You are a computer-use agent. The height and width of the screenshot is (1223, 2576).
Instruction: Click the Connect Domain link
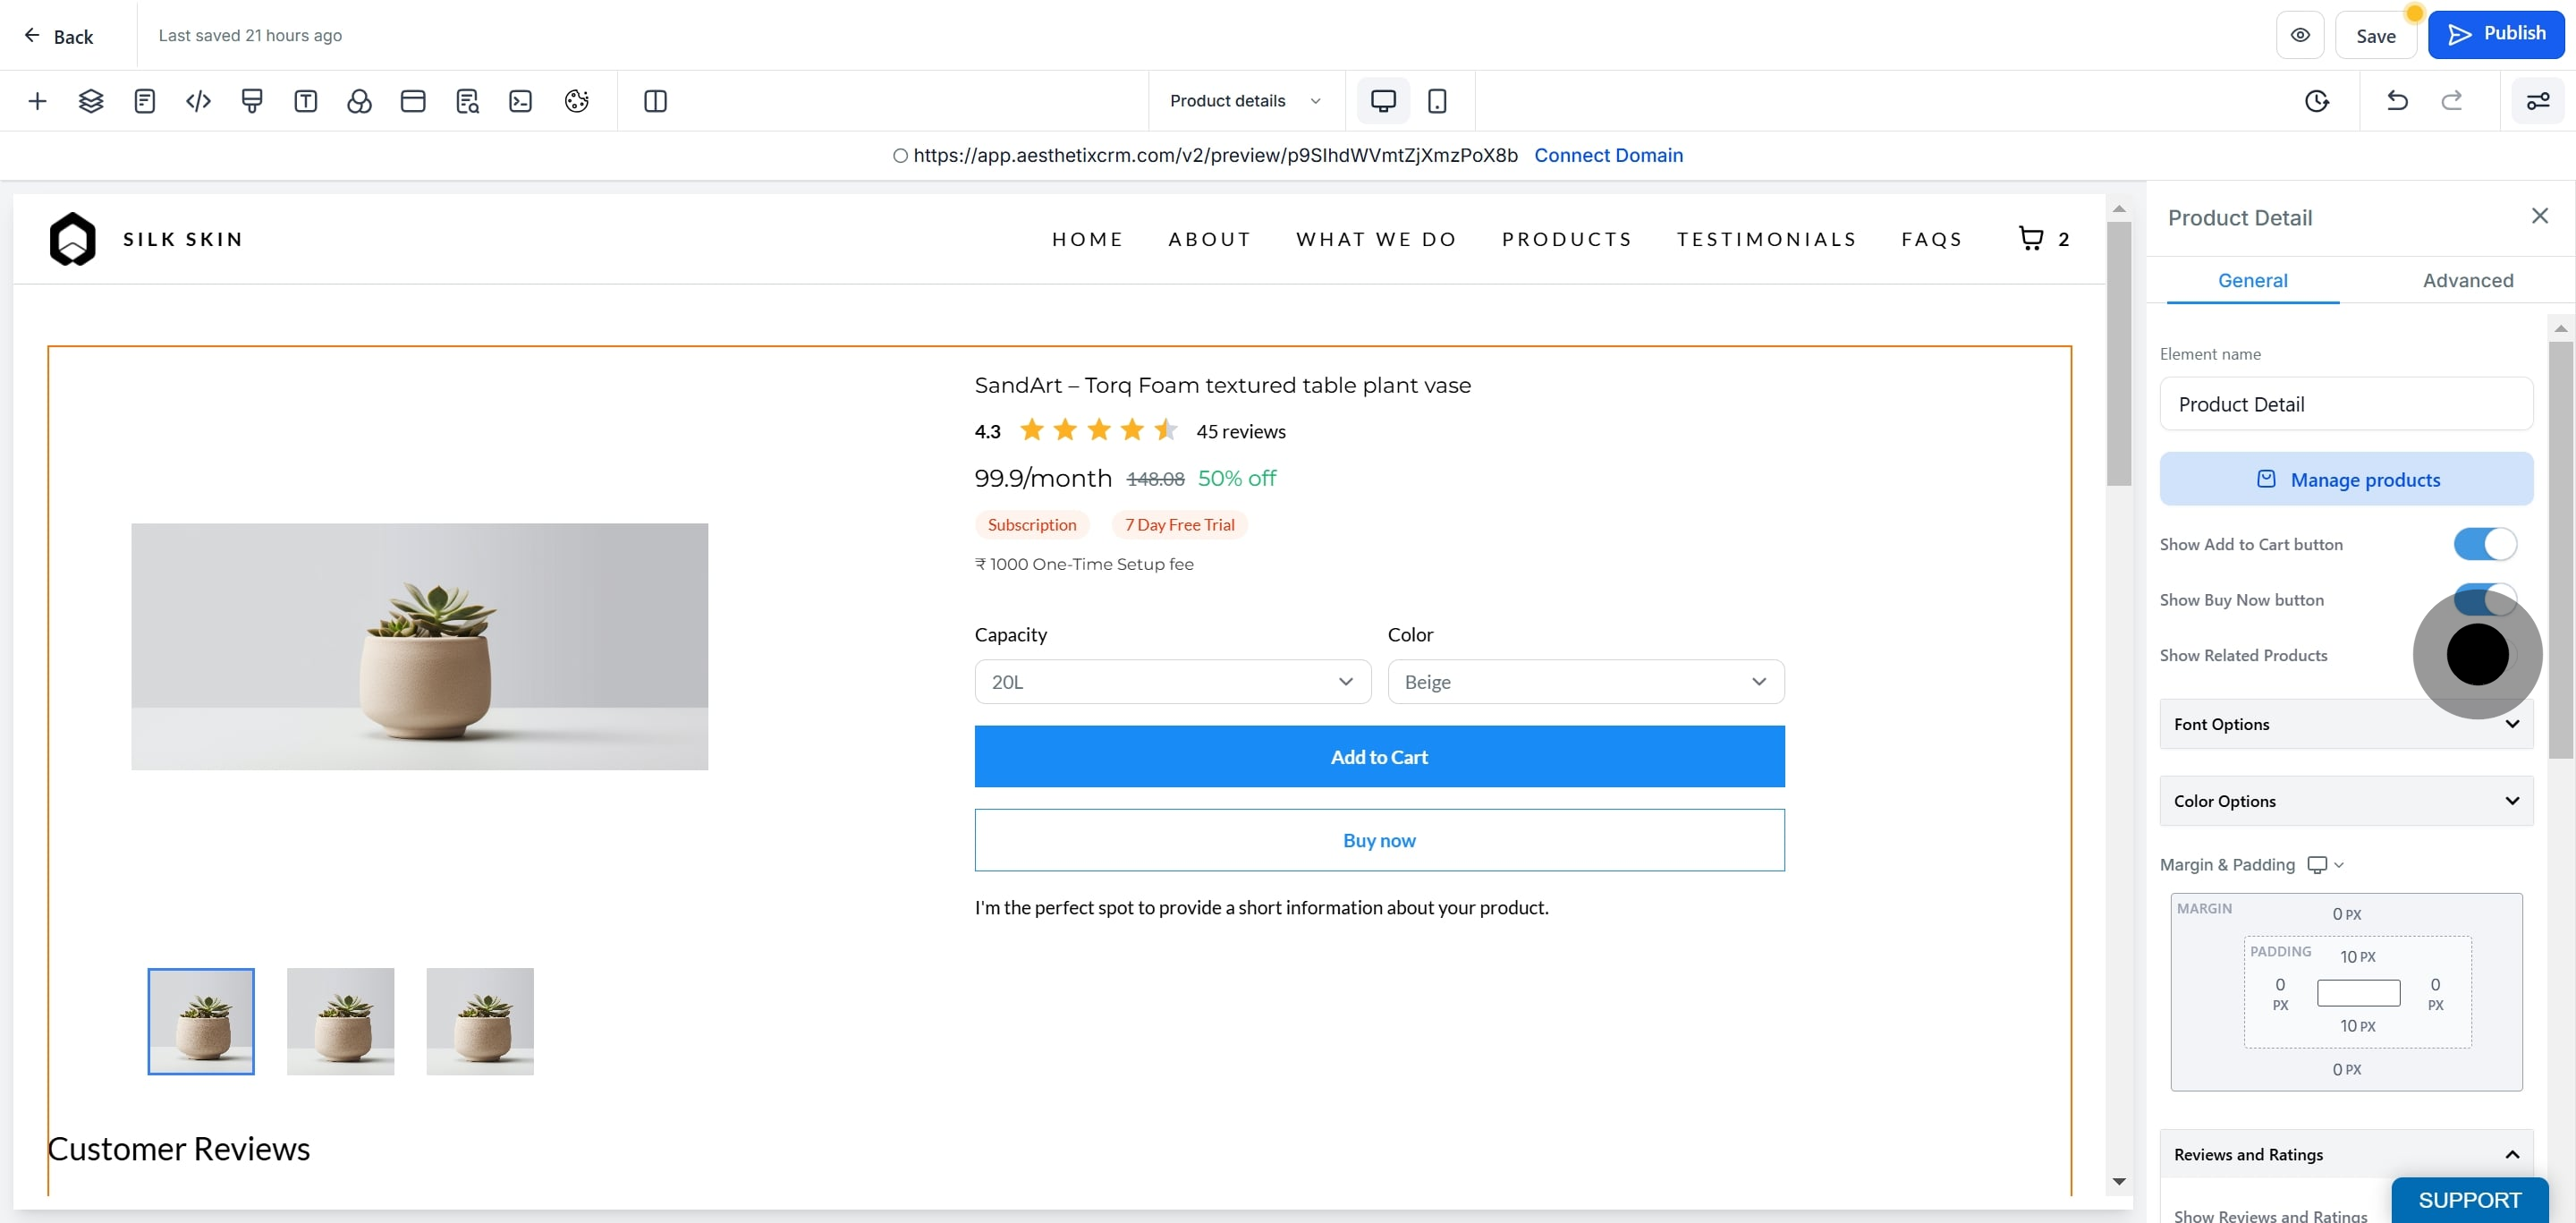coord(1608,155)
